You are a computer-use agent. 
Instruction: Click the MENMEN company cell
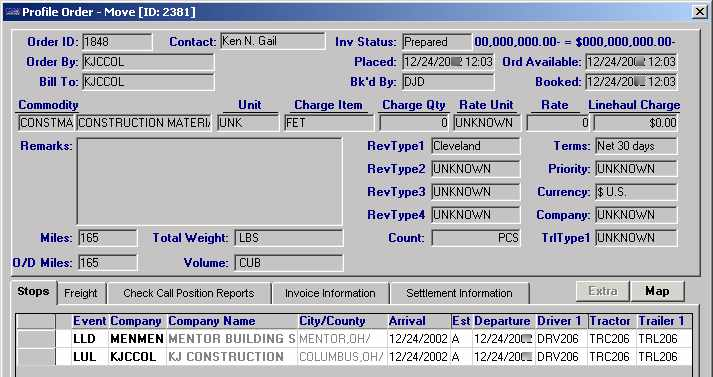point(137,339)
